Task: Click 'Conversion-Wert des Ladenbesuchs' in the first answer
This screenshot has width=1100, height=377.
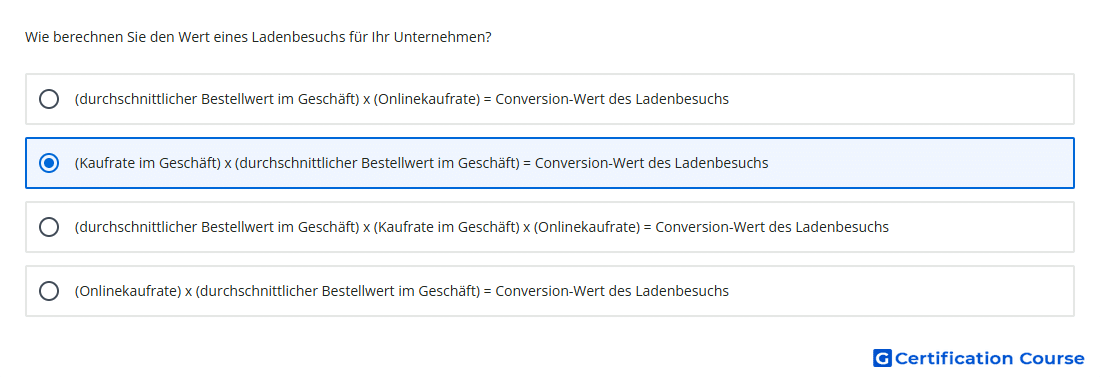Action: [x=612, y=99]
